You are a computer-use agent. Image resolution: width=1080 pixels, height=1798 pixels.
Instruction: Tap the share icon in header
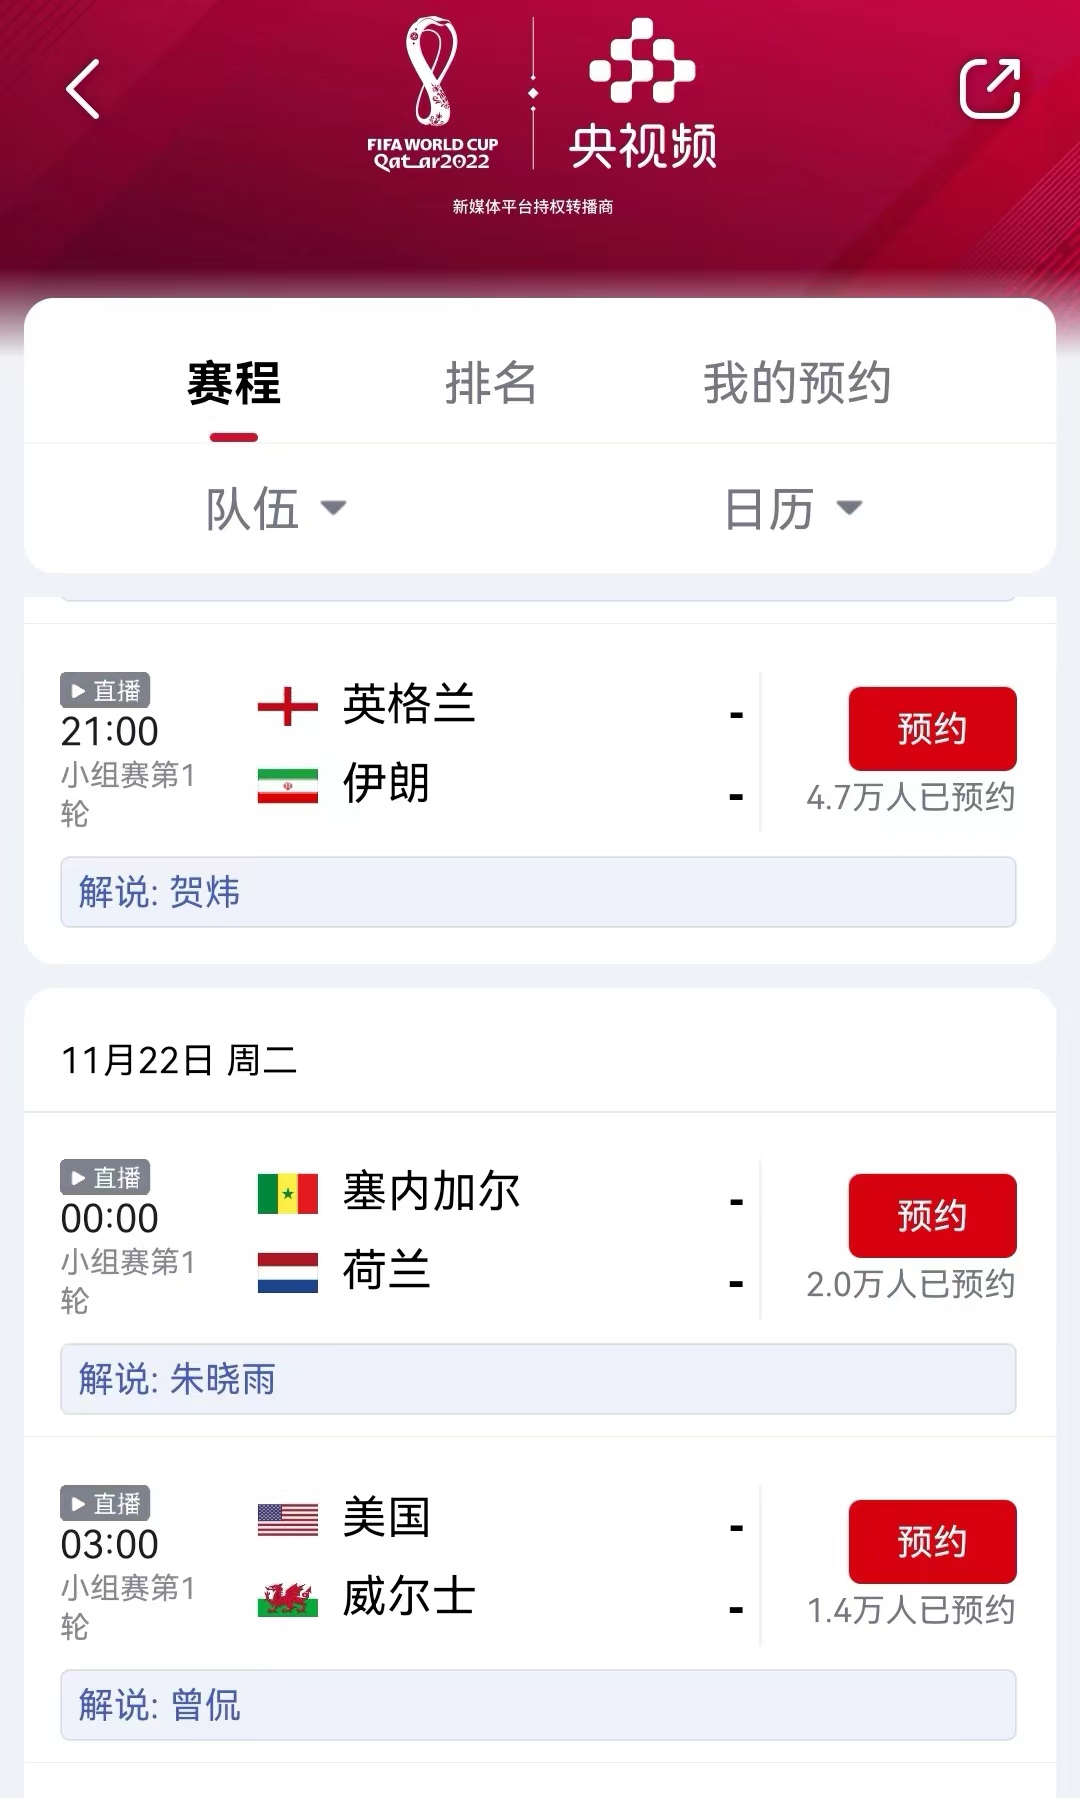(989, 89)
